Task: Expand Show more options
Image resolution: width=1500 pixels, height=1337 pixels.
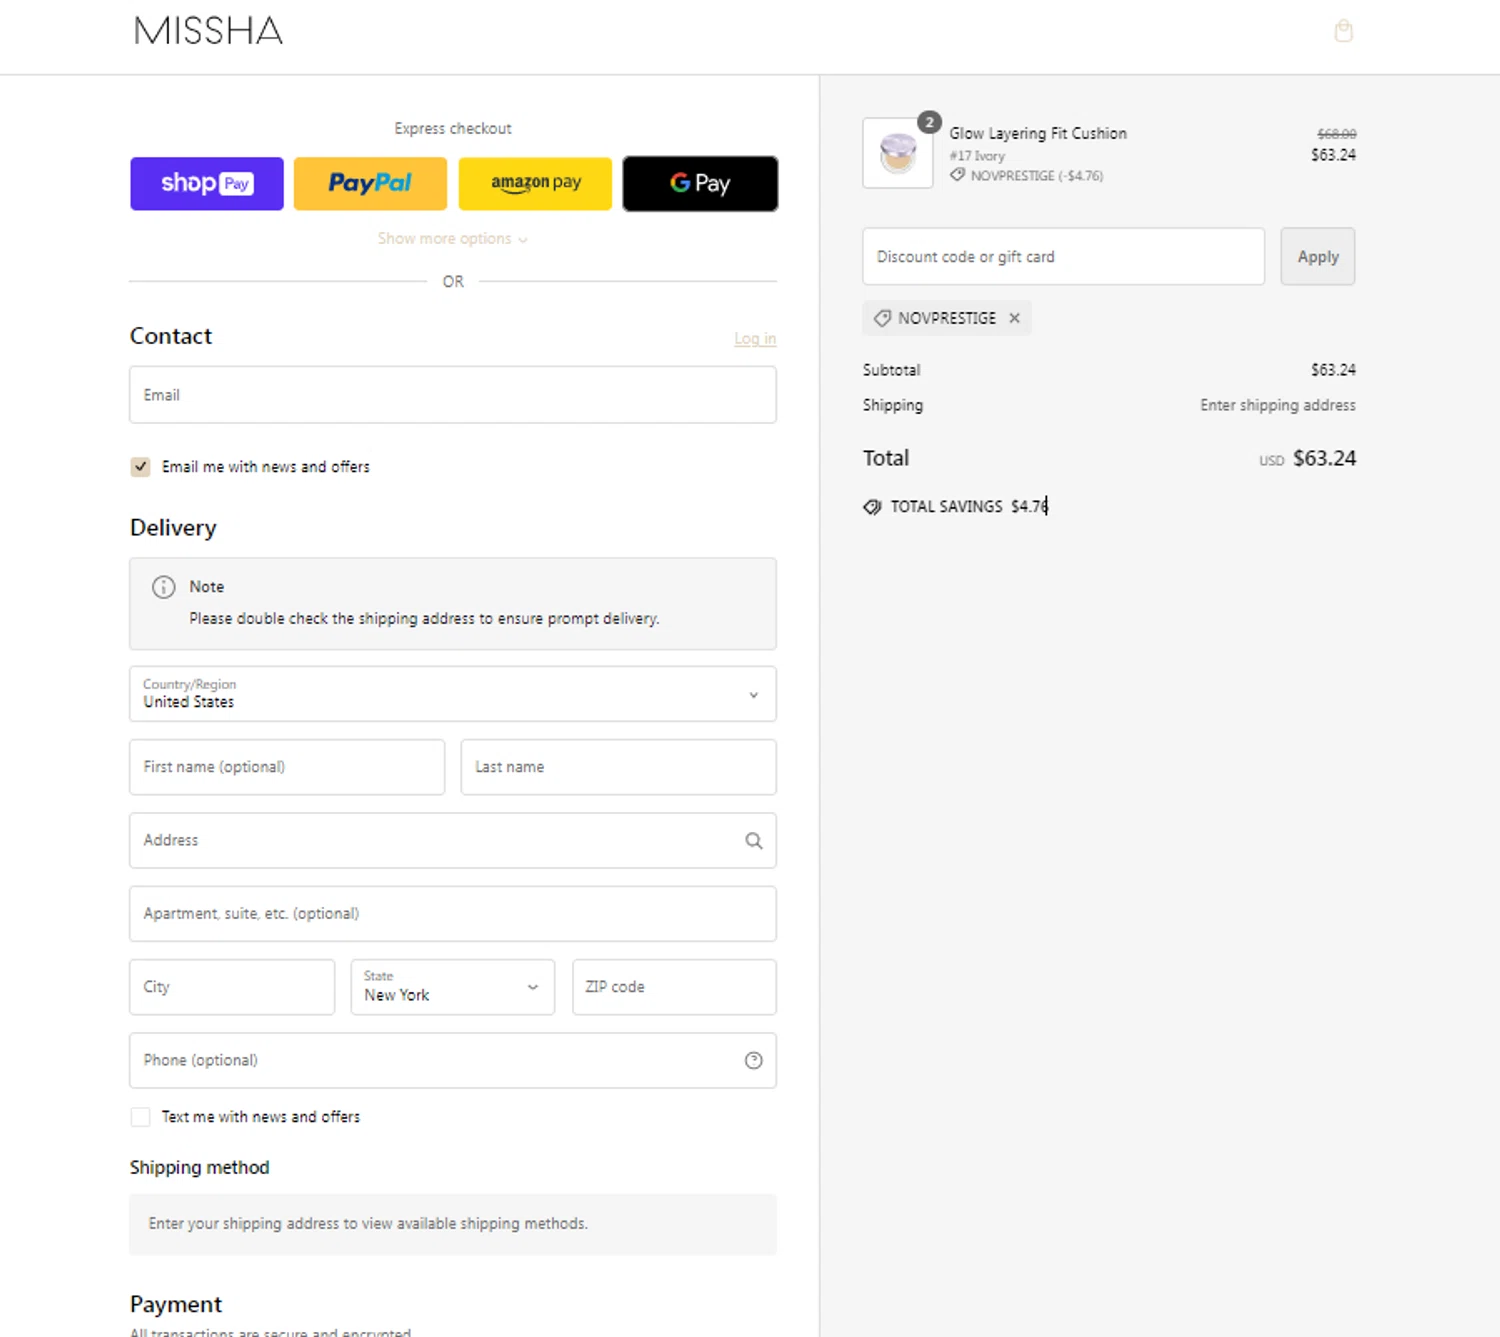Action: (452, 239)
